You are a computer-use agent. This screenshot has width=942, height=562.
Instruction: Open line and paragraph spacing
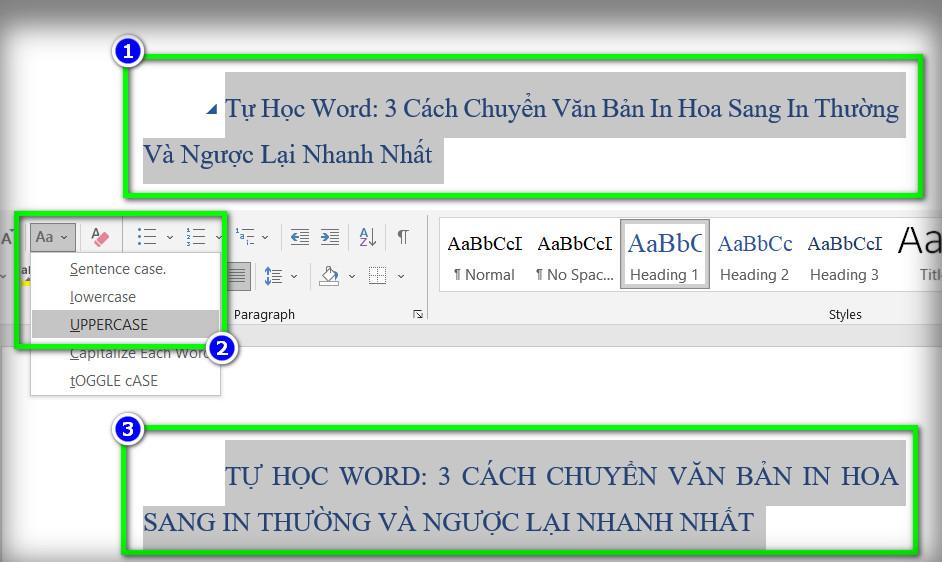tap(273, 276)
